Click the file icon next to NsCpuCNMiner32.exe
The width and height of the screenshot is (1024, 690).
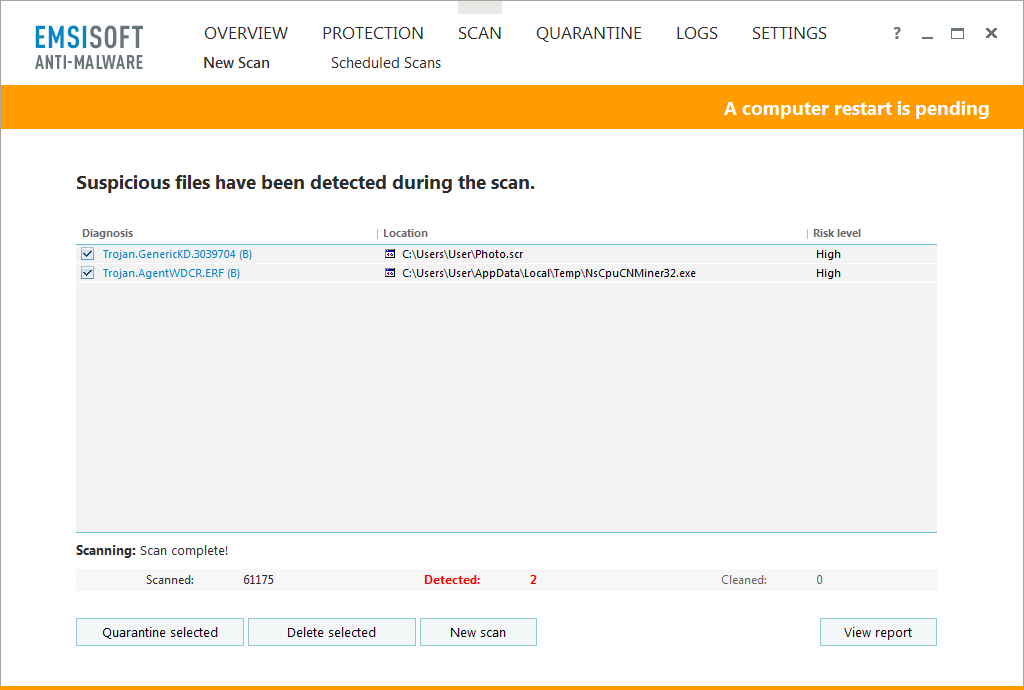pyautogui.click(x=390, y=273)
